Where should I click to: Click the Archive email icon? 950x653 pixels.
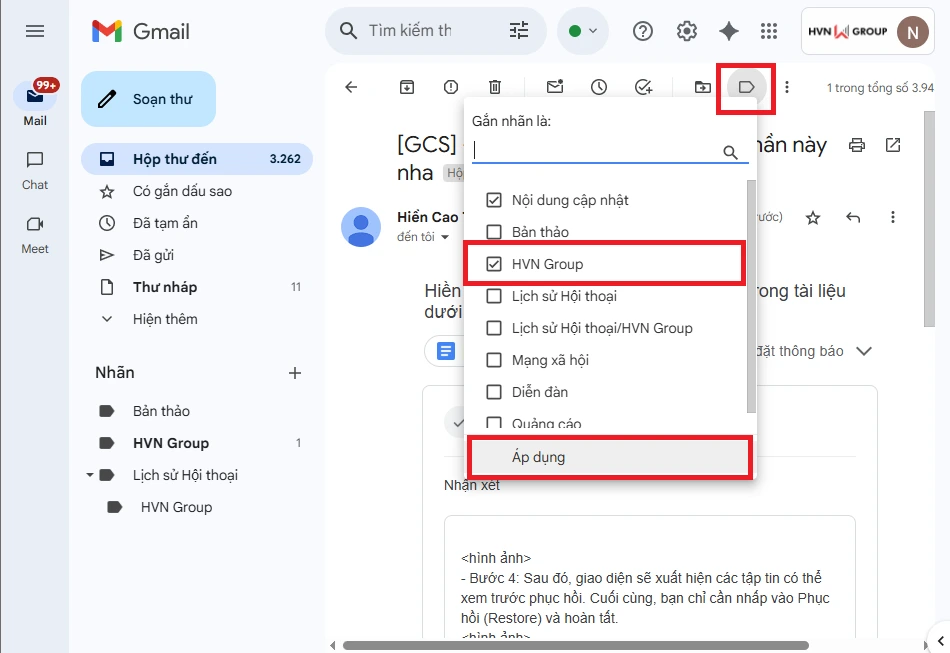point(407,87)
